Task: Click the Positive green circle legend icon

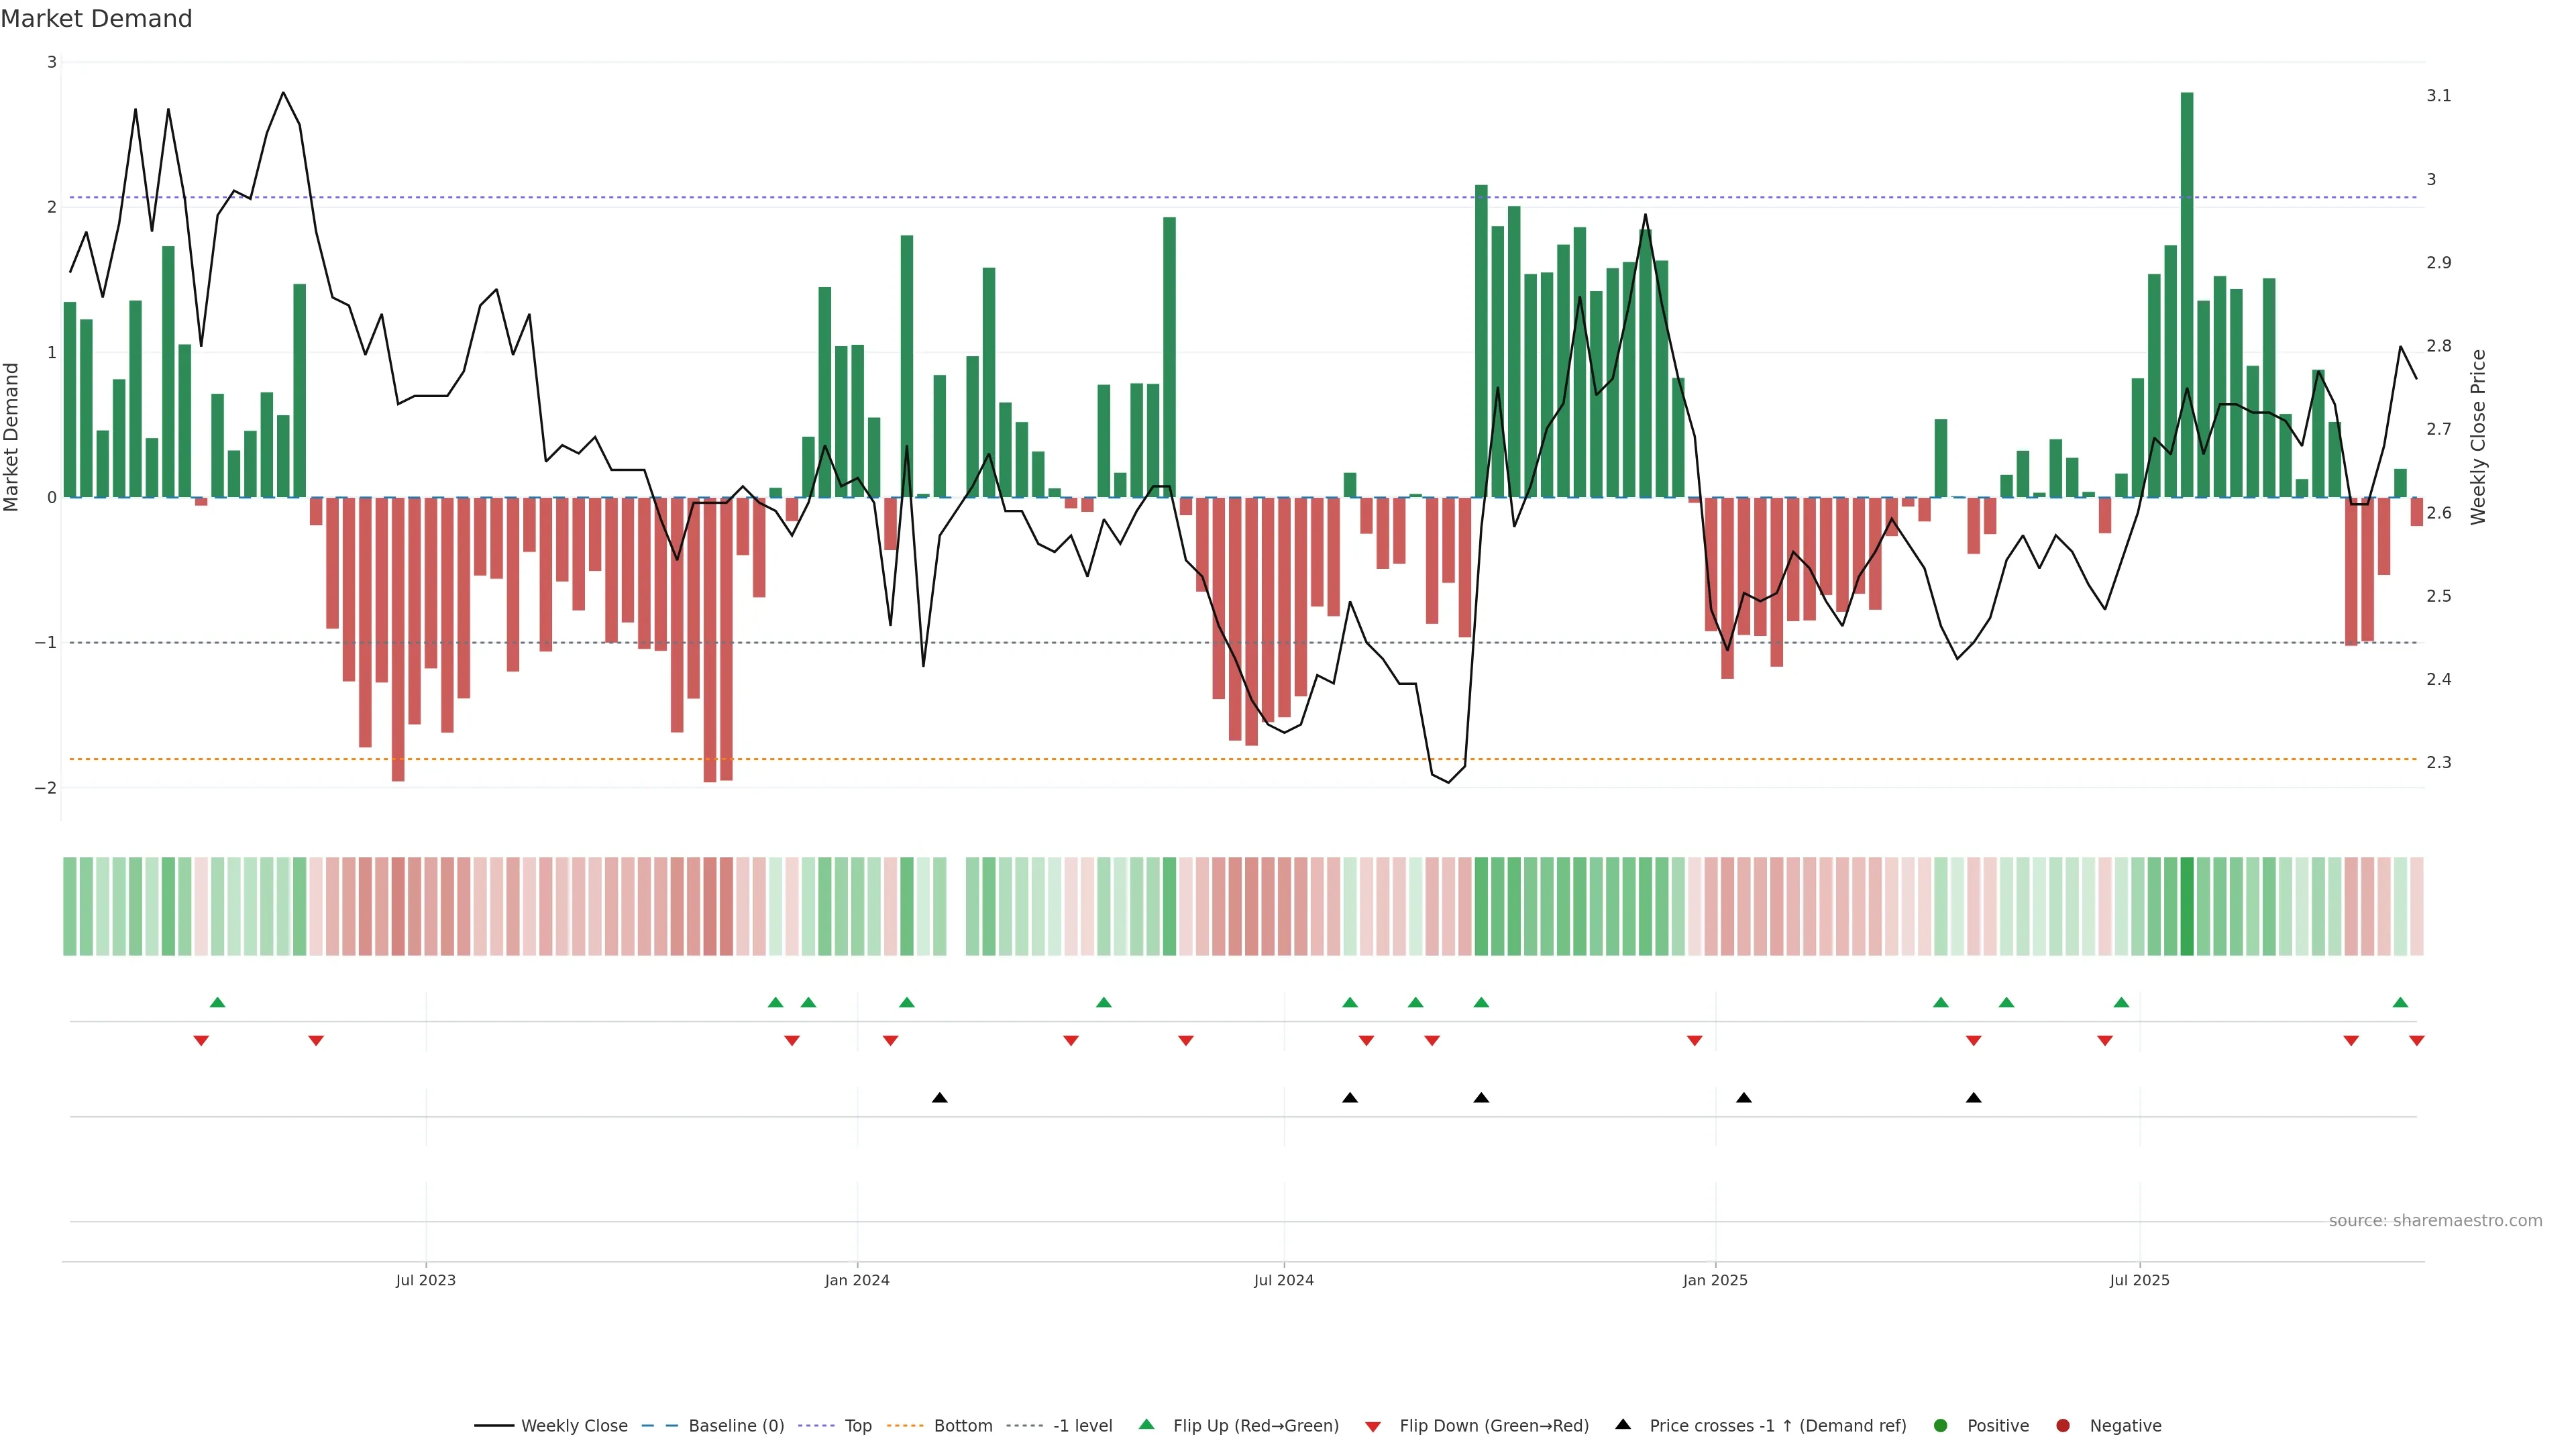Action: pyautogui.click(x=1941, y=1425)
